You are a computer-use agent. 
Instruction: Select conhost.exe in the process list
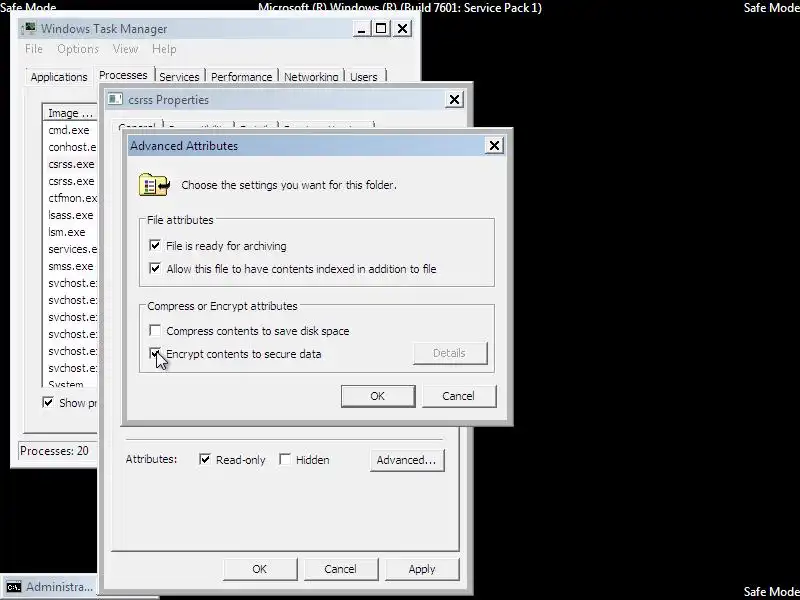[70, 147]
